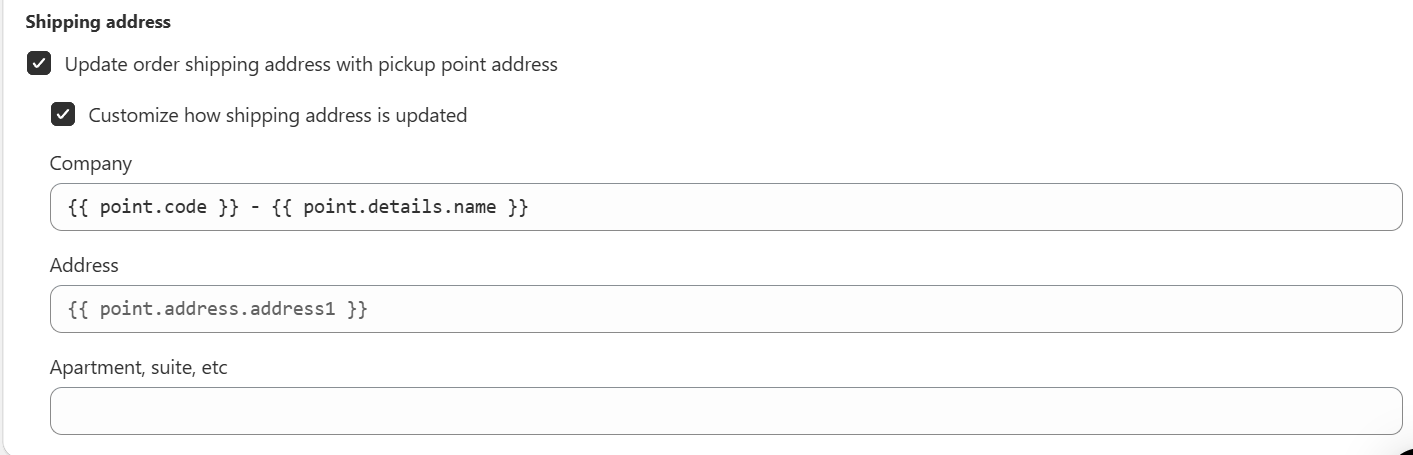Click the Address field label
Image resolution: width=1413 pixels, height=455 pixels.
point(84,265)
